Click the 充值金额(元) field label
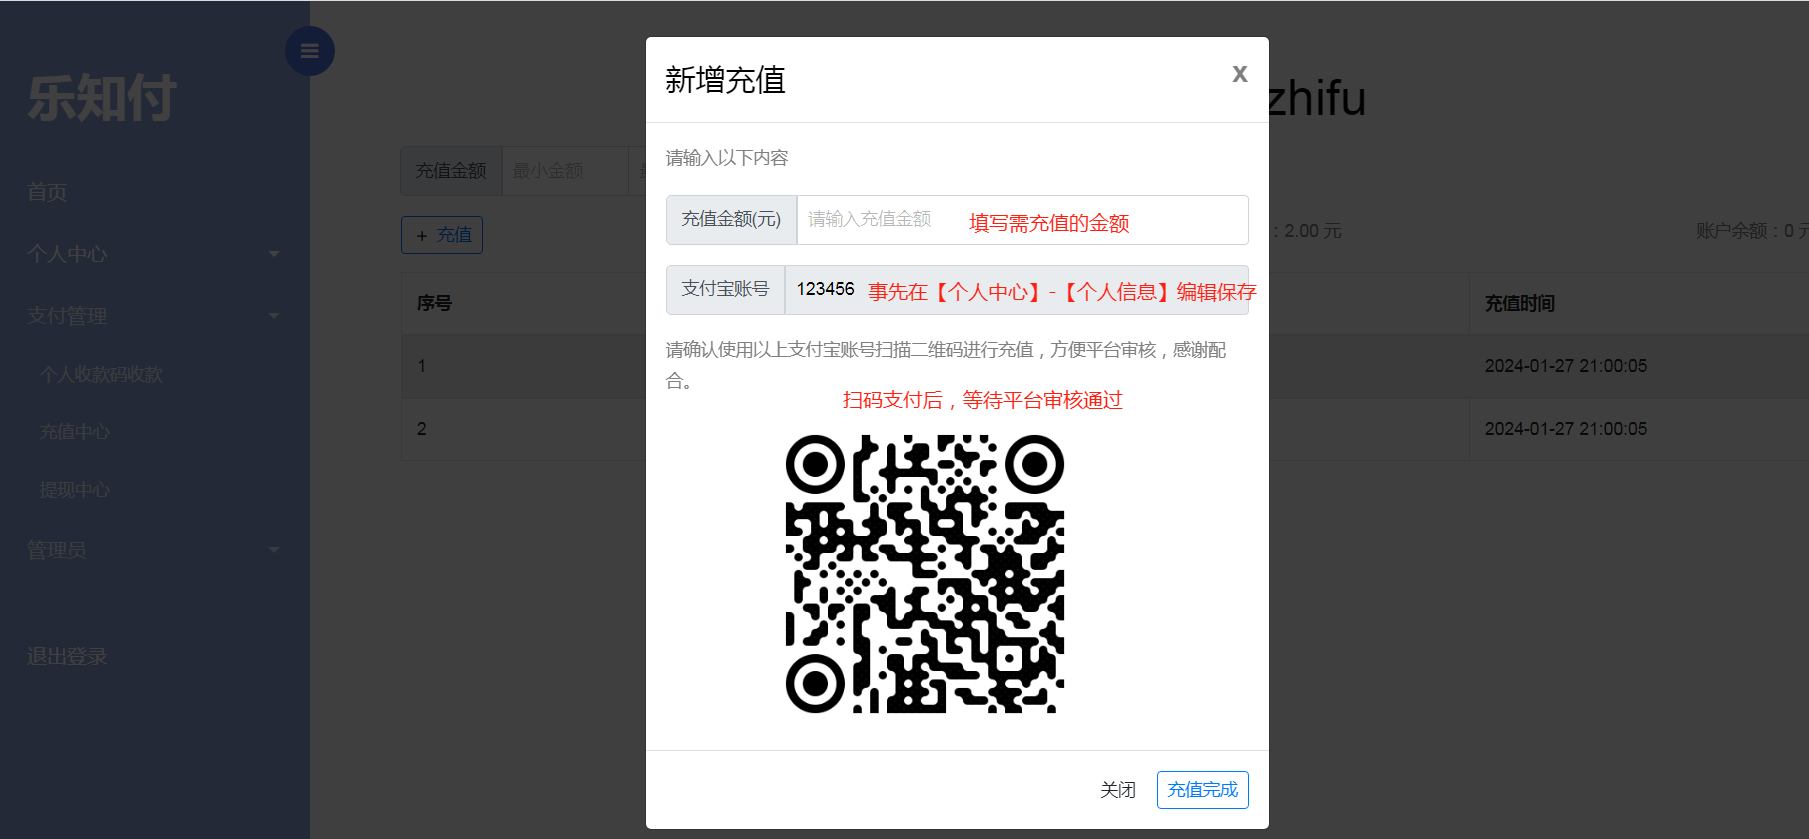 point(731,220)
